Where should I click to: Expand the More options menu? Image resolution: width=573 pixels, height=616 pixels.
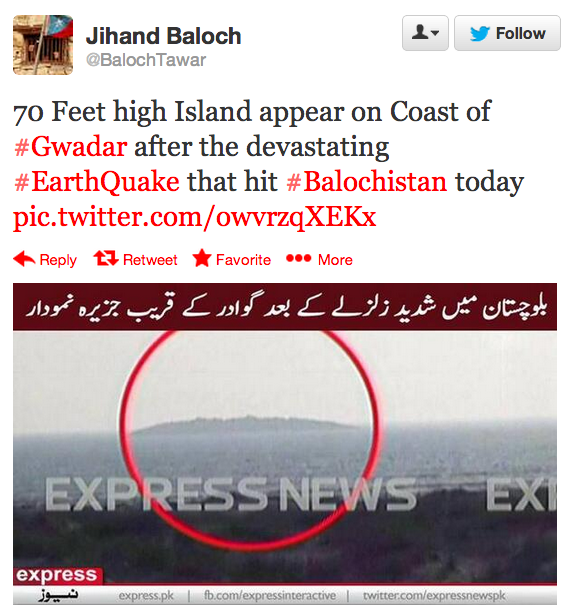[x=319, y=259]
